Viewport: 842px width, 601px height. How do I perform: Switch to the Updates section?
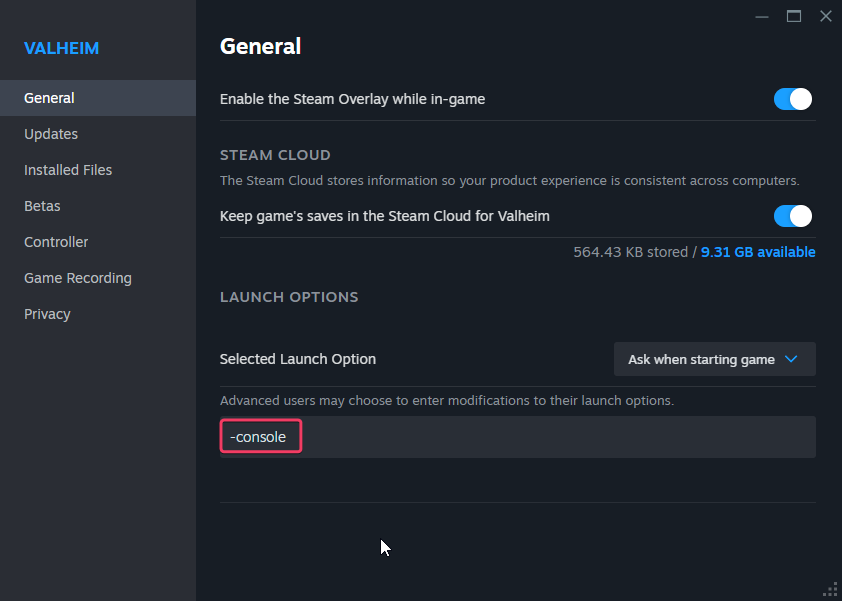(x=51, y=133)
